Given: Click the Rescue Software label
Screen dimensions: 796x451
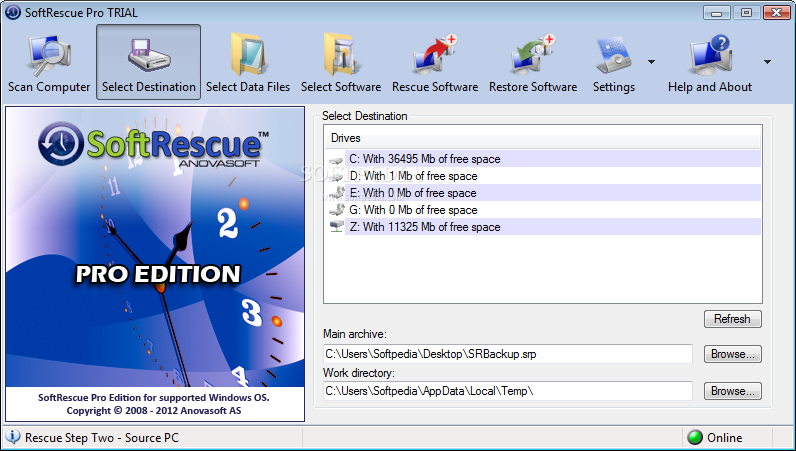Looking at the screenshot, I should [x=435, y=87].
